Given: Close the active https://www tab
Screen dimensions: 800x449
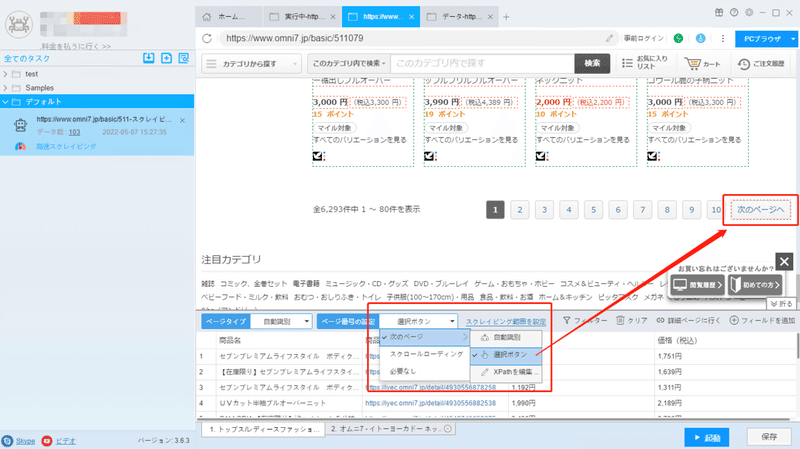Looking at the screenshot, I should (411, 17).
